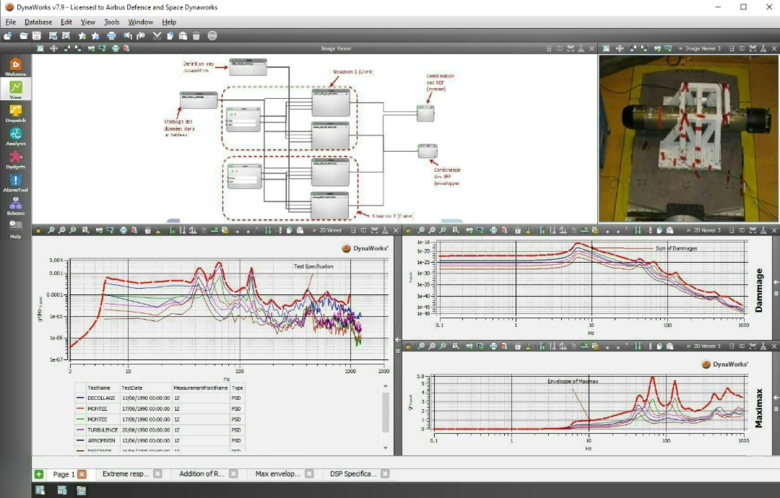Image resolution: width=780 pixels, height=498 pixels.
Task: Open the AlarmTool module
Action: point(15,182)
